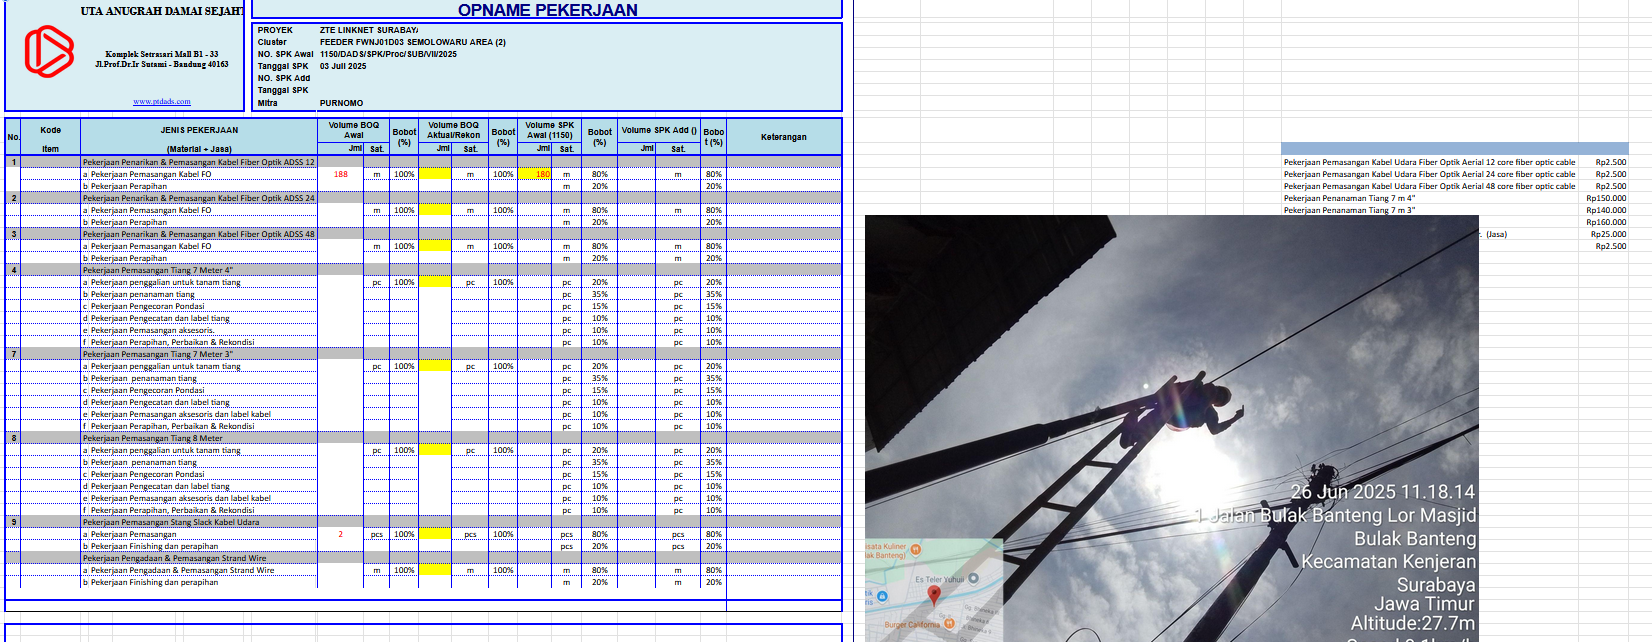Select Pekerjaan Pemasangan Stang Slack Kabel Udara heading

(x=171, y=522)
